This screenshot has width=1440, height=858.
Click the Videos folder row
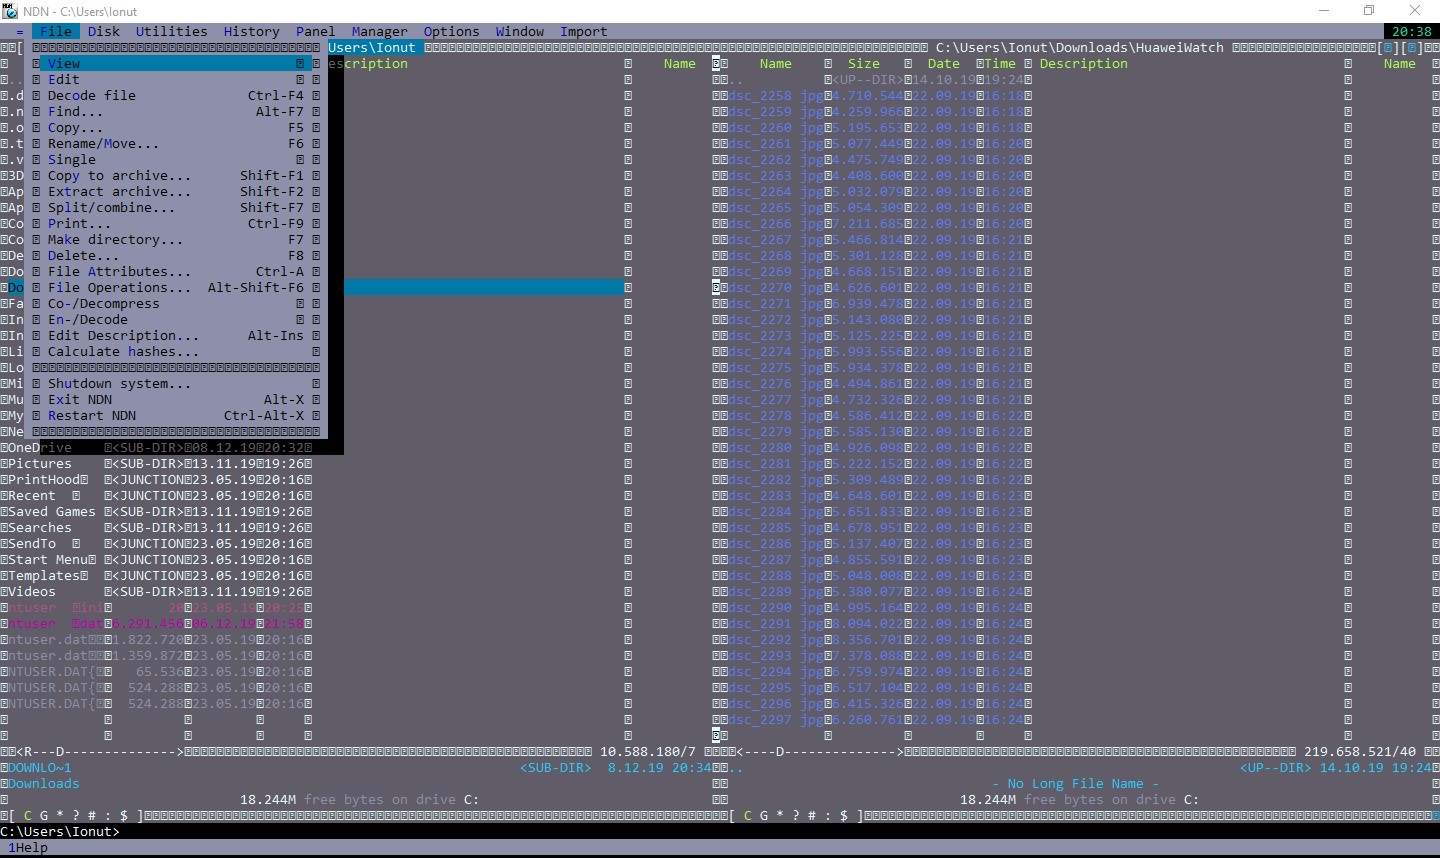(x=156, y=591)
